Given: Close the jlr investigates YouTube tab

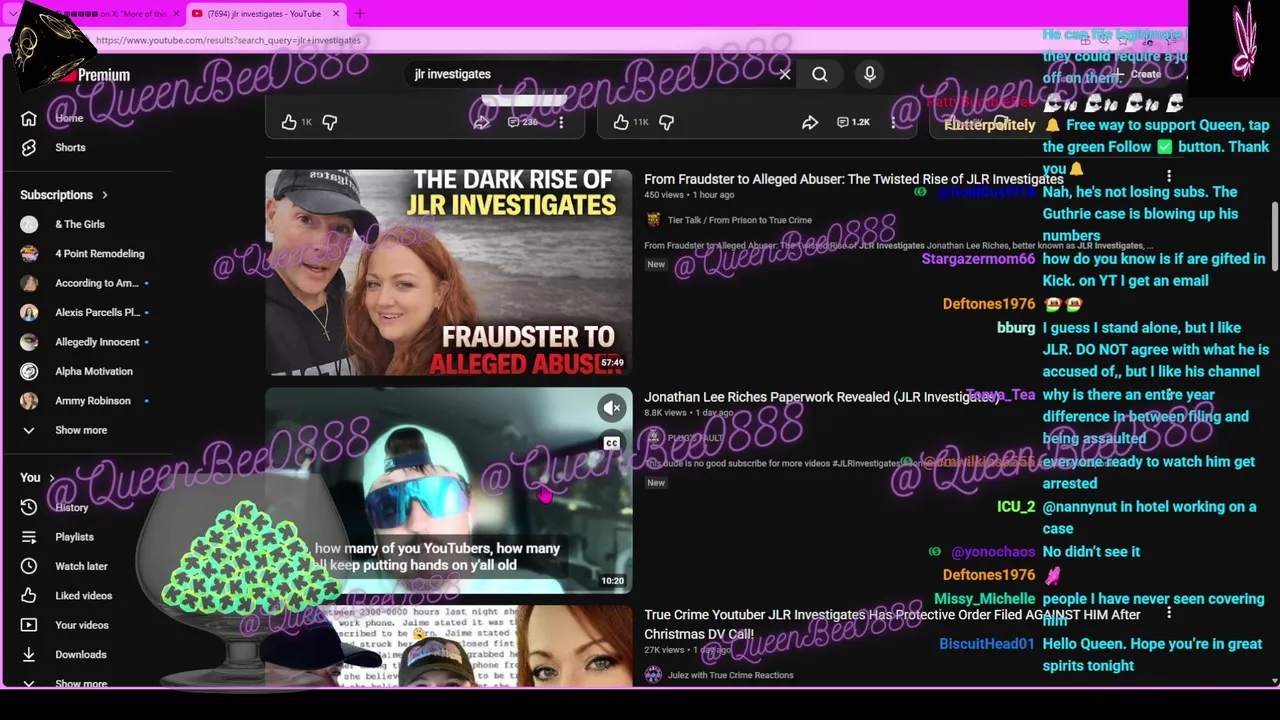Looking at the screenshot, I should coord(336,14).
